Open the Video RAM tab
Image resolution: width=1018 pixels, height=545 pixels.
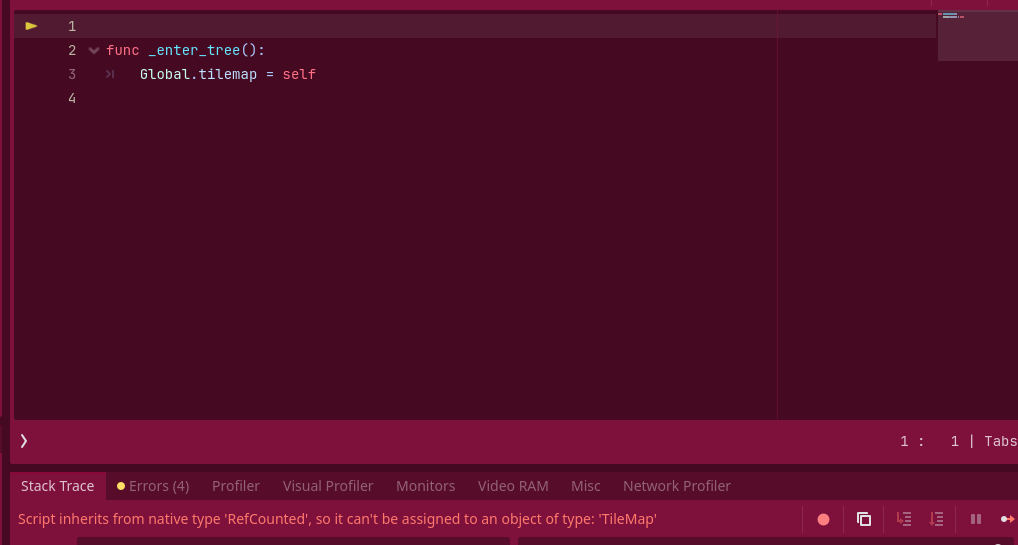pos(513,486)
